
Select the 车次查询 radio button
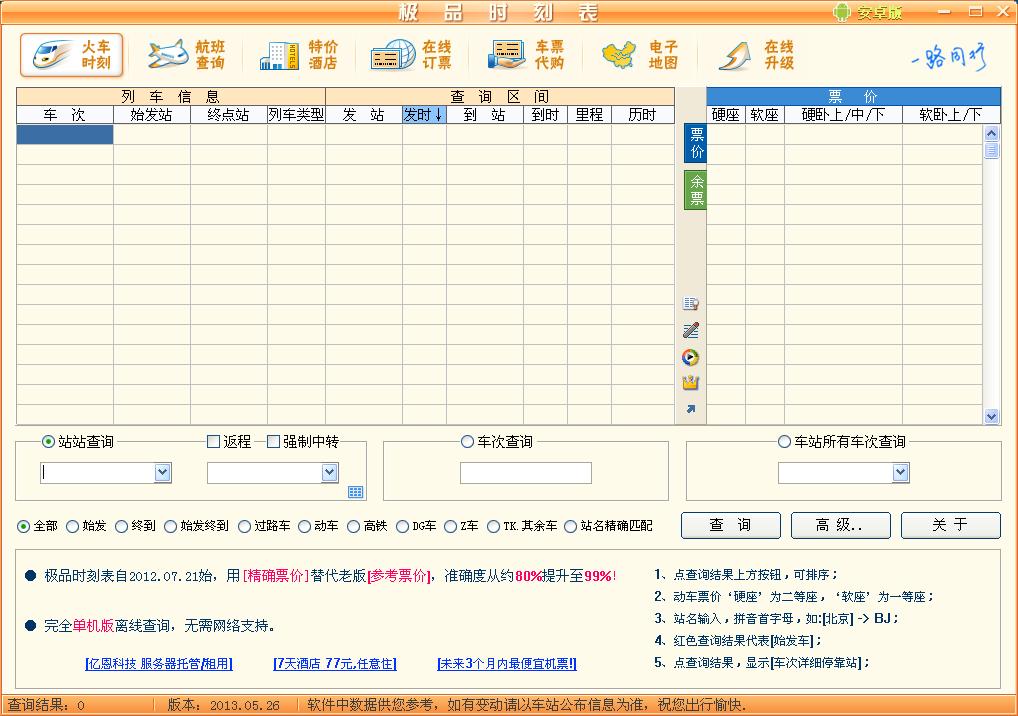pos(467,442)
